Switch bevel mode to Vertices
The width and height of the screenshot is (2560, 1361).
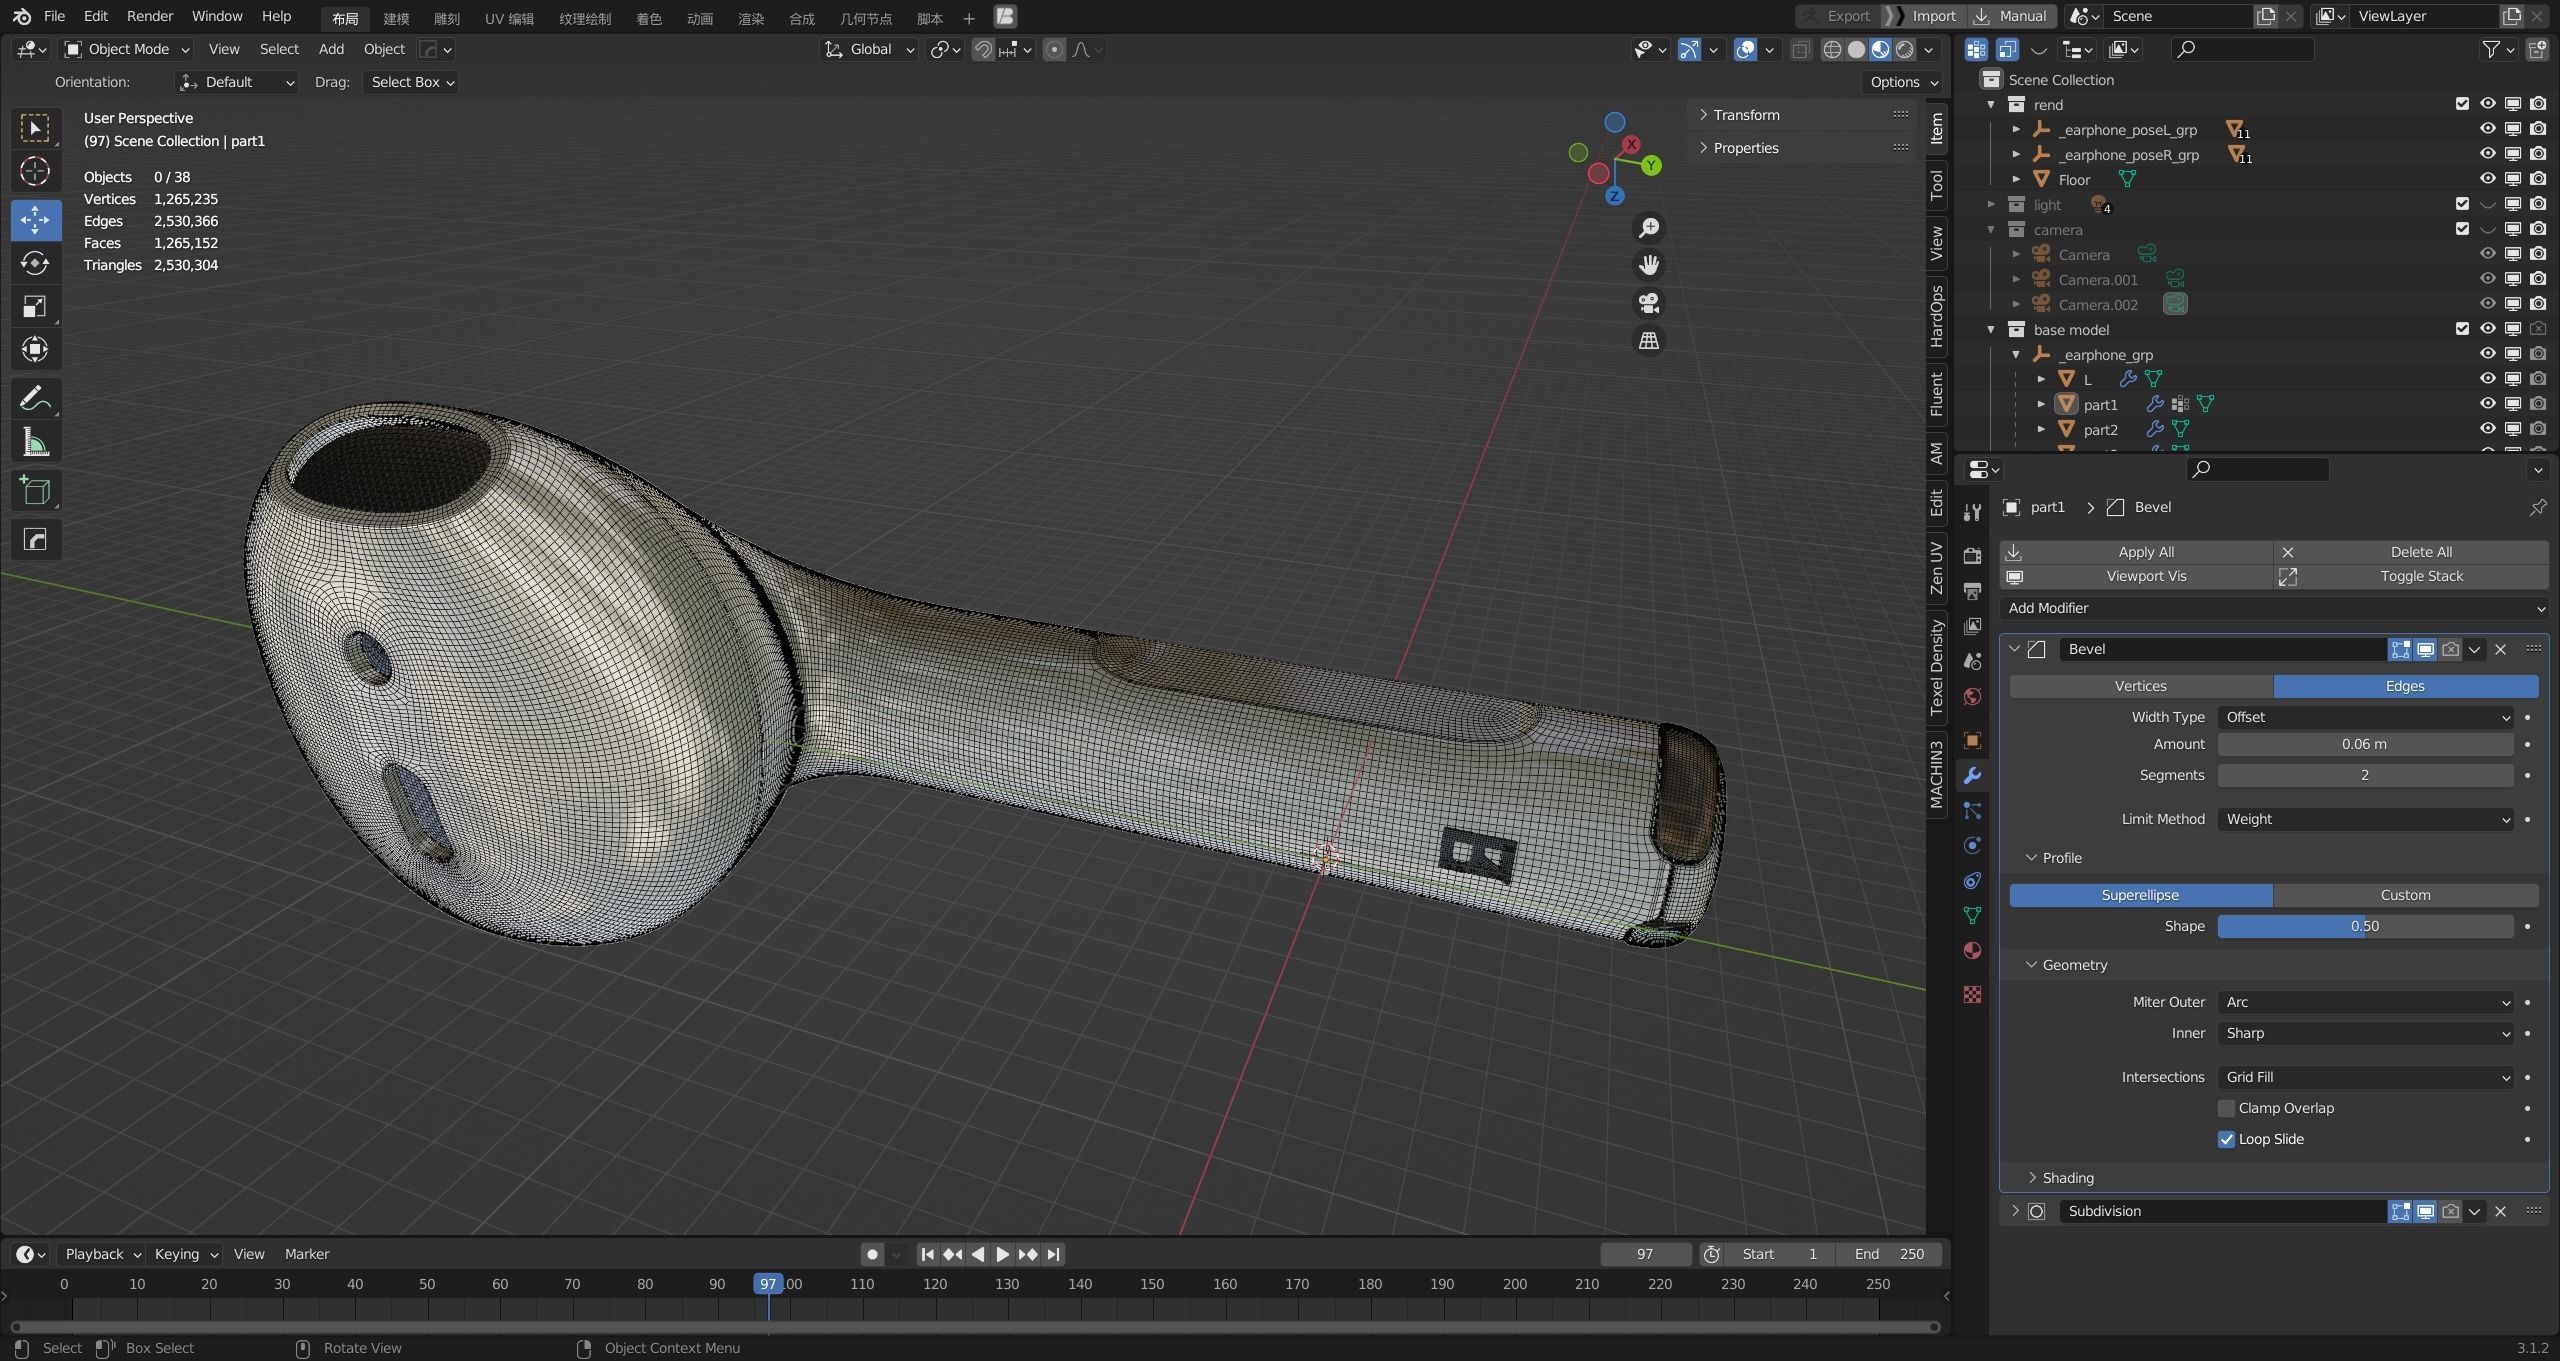(2140, 686)
